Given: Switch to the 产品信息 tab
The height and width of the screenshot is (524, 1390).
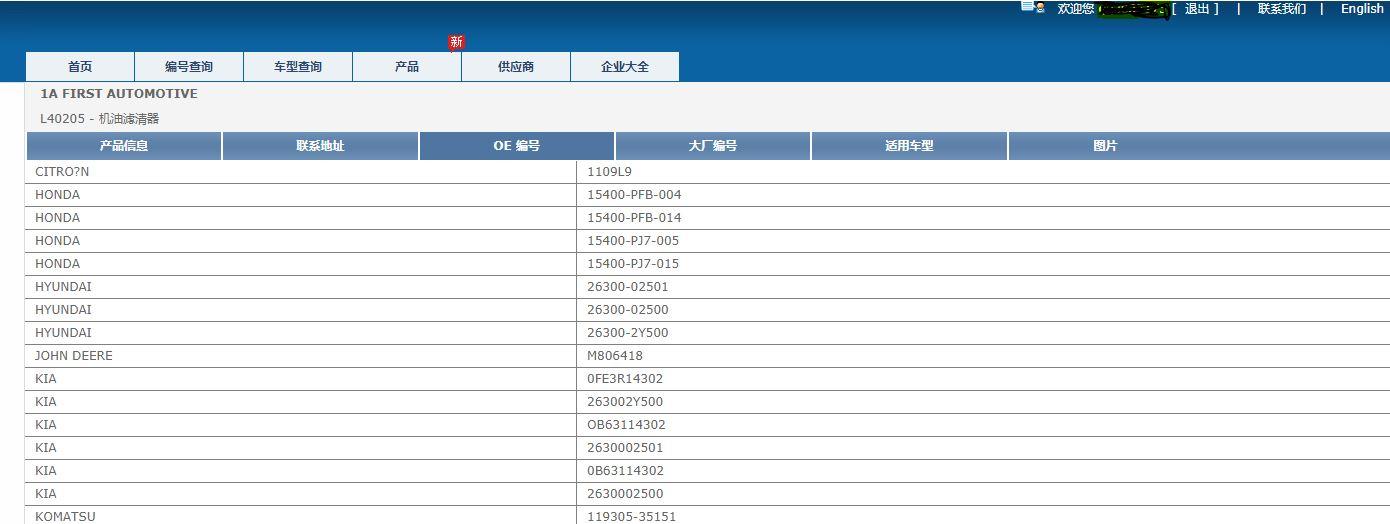Looking at the screenshot, I should (124, 146).
